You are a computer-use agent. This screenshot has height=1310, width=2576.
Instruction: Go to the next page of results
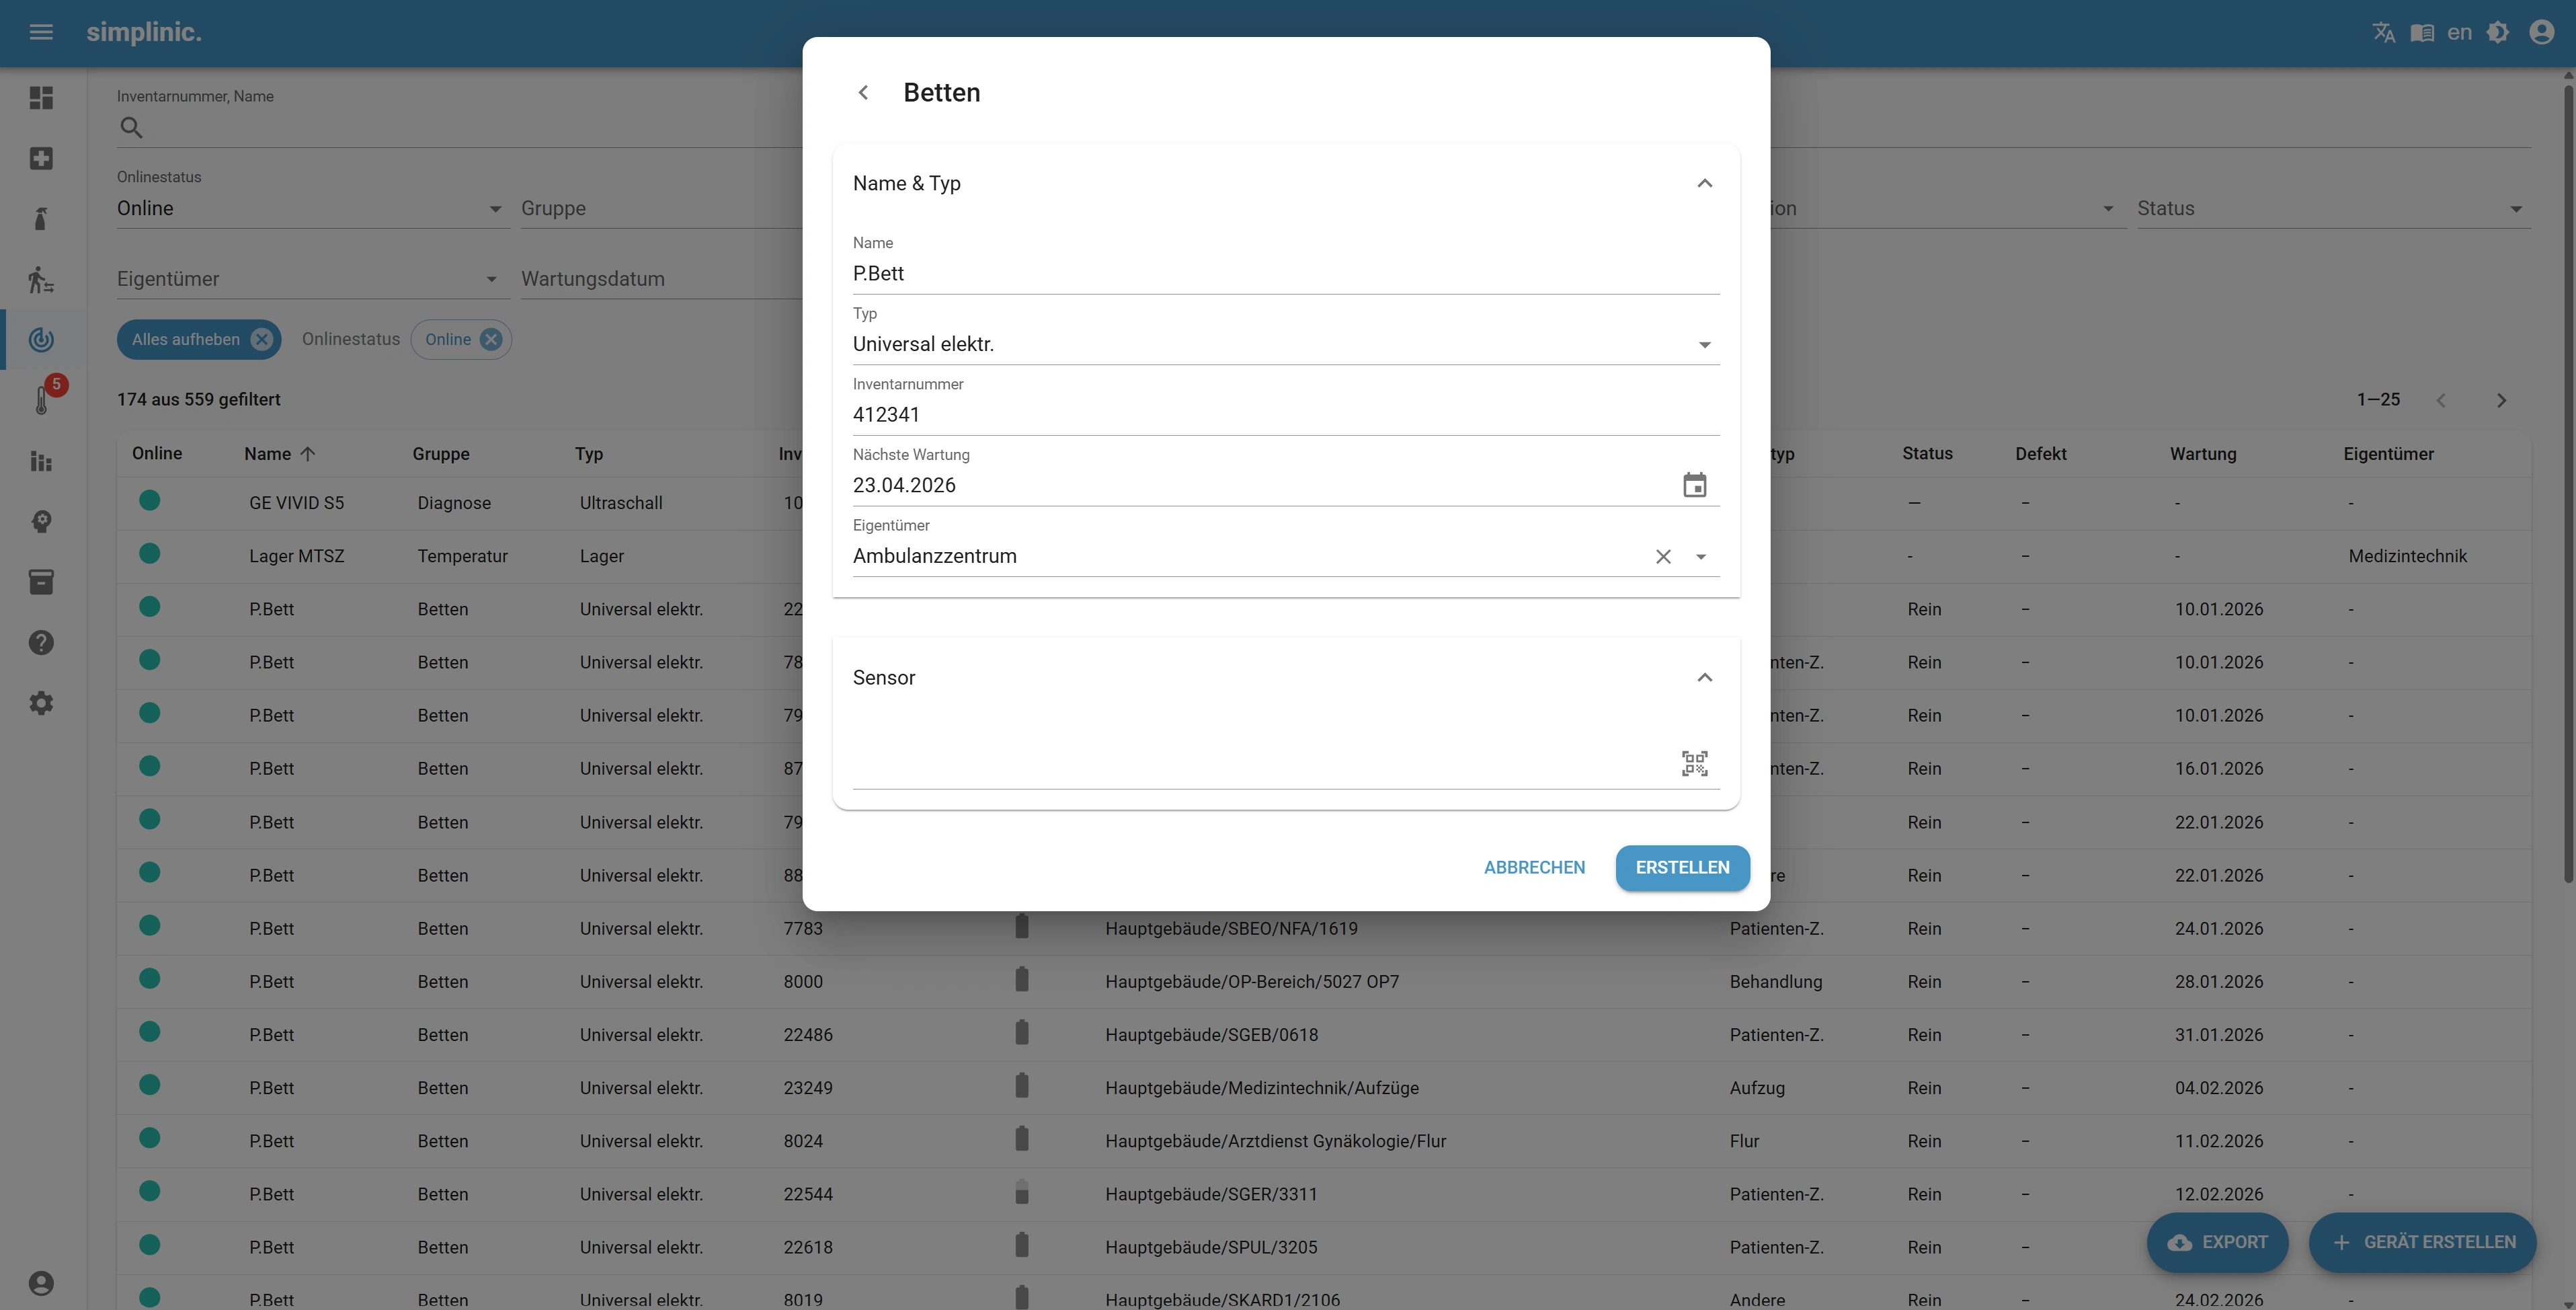tap(2501, 401)
